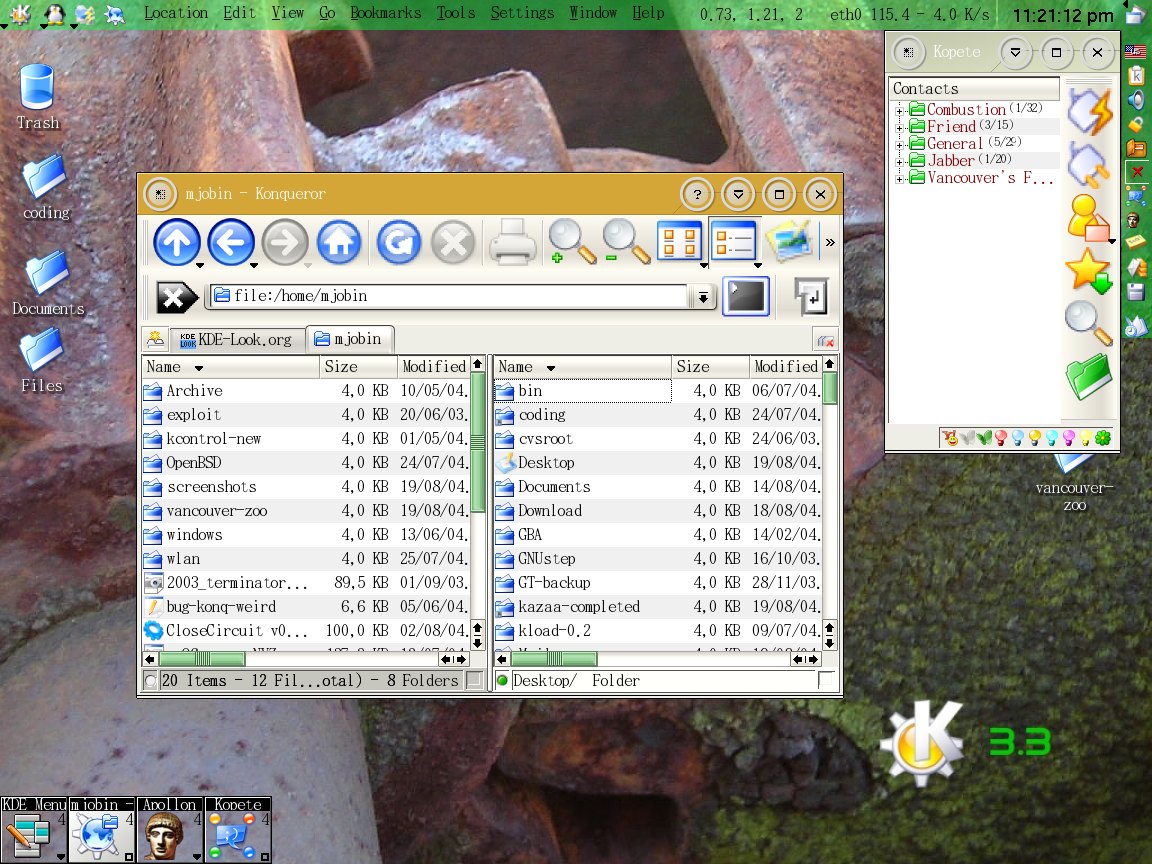Click the blue Back arrow button
This screenshot has height=864, width=1152.
coord(231,242)
